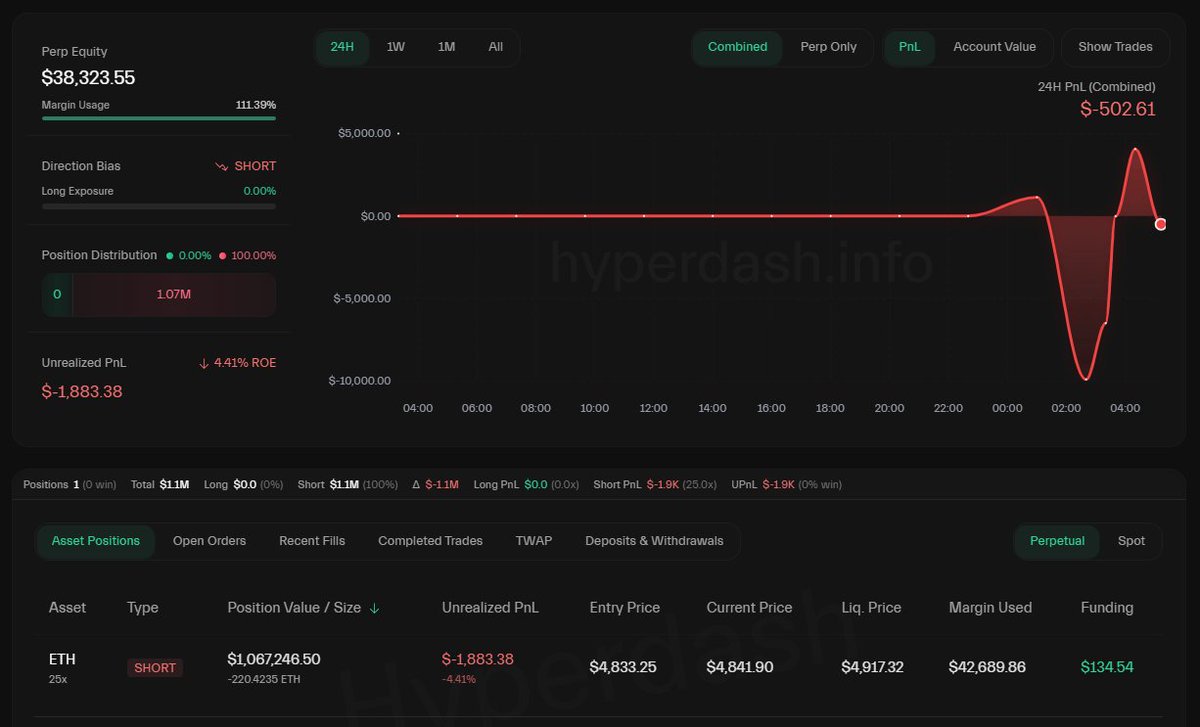
Task: Sort by Current Price column header
Action: point(749,608)
